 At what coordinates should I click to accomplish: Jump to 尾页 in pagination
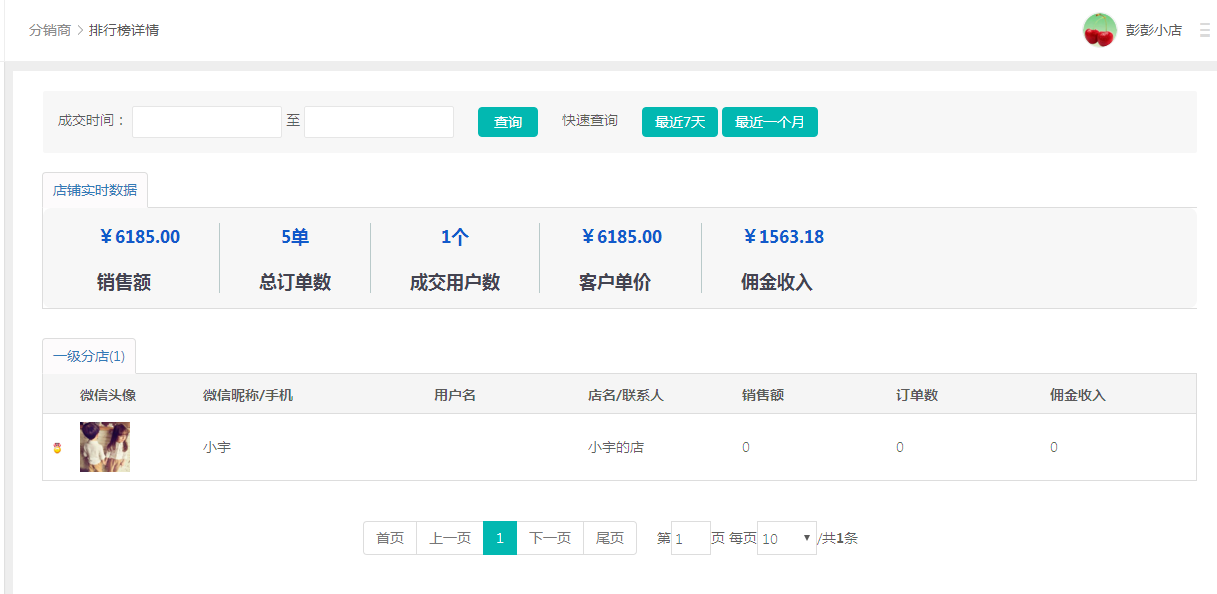[610, 538]
